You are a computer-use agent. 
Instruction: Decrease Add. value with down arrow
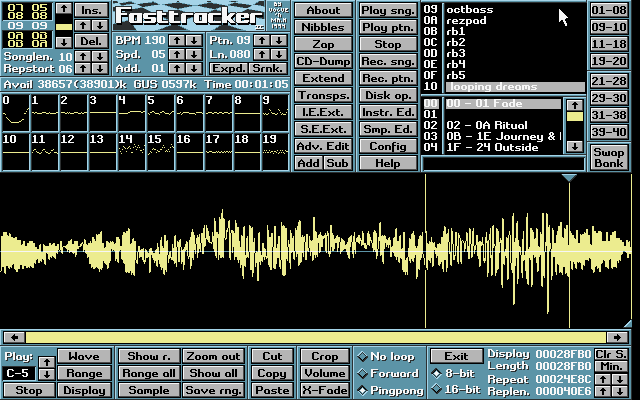click(x=194, y=68)
